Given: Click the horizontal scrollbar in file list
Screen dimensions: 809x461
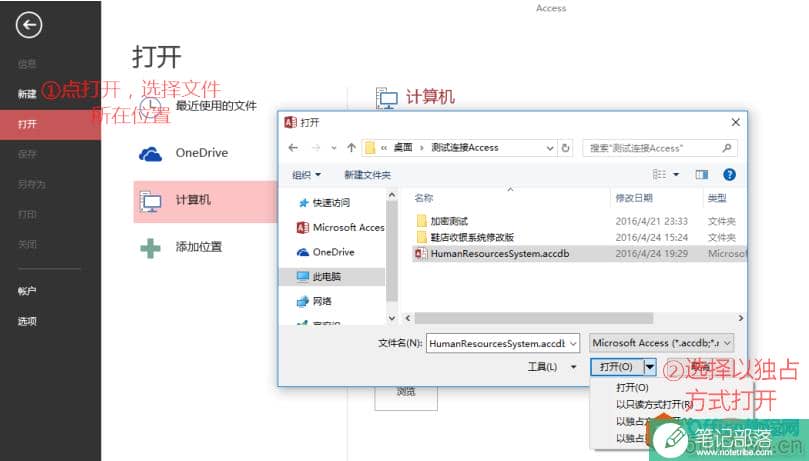Looking at the screenshot, I should click(534, 318).
